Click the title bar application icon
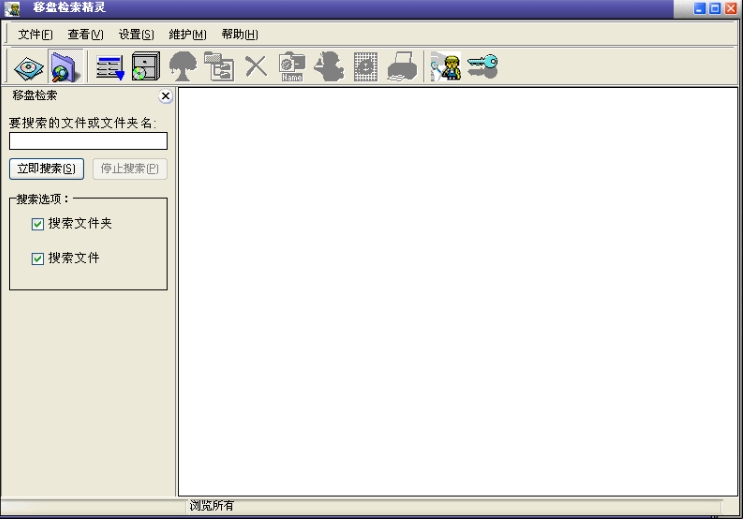Screen dimensions: 753x522 [12, 8]
